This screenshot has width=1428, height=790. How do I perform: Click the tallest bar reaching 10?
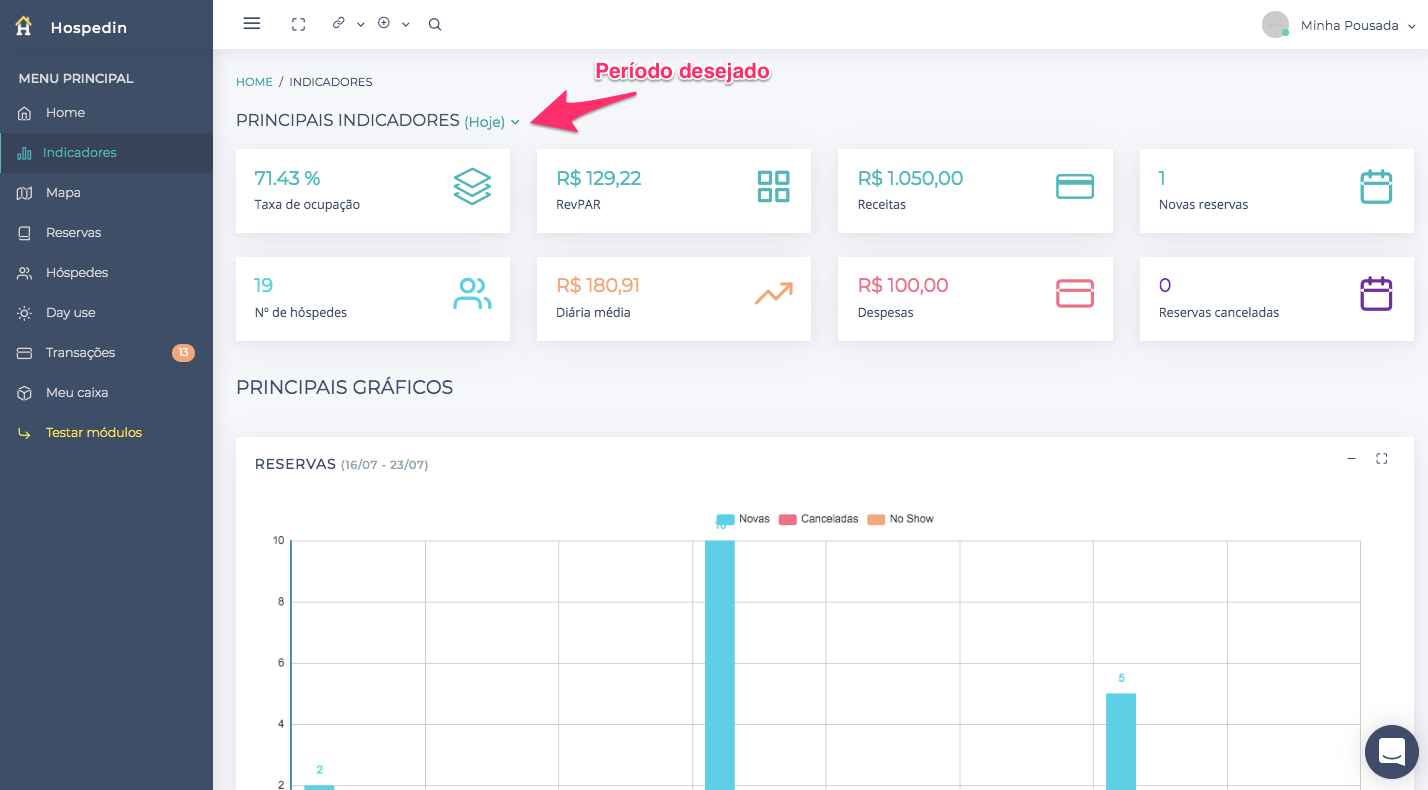coord(720,665)
